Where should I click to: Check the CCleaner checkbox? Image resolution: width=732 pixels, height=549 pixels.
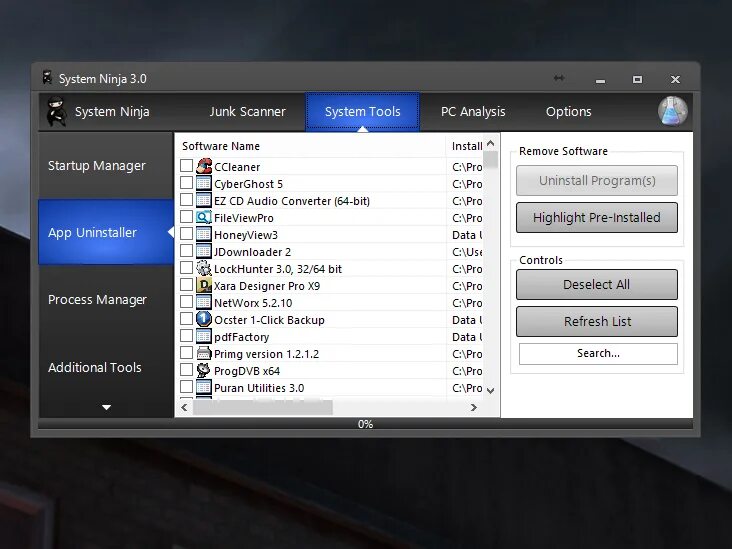(187, 165)
